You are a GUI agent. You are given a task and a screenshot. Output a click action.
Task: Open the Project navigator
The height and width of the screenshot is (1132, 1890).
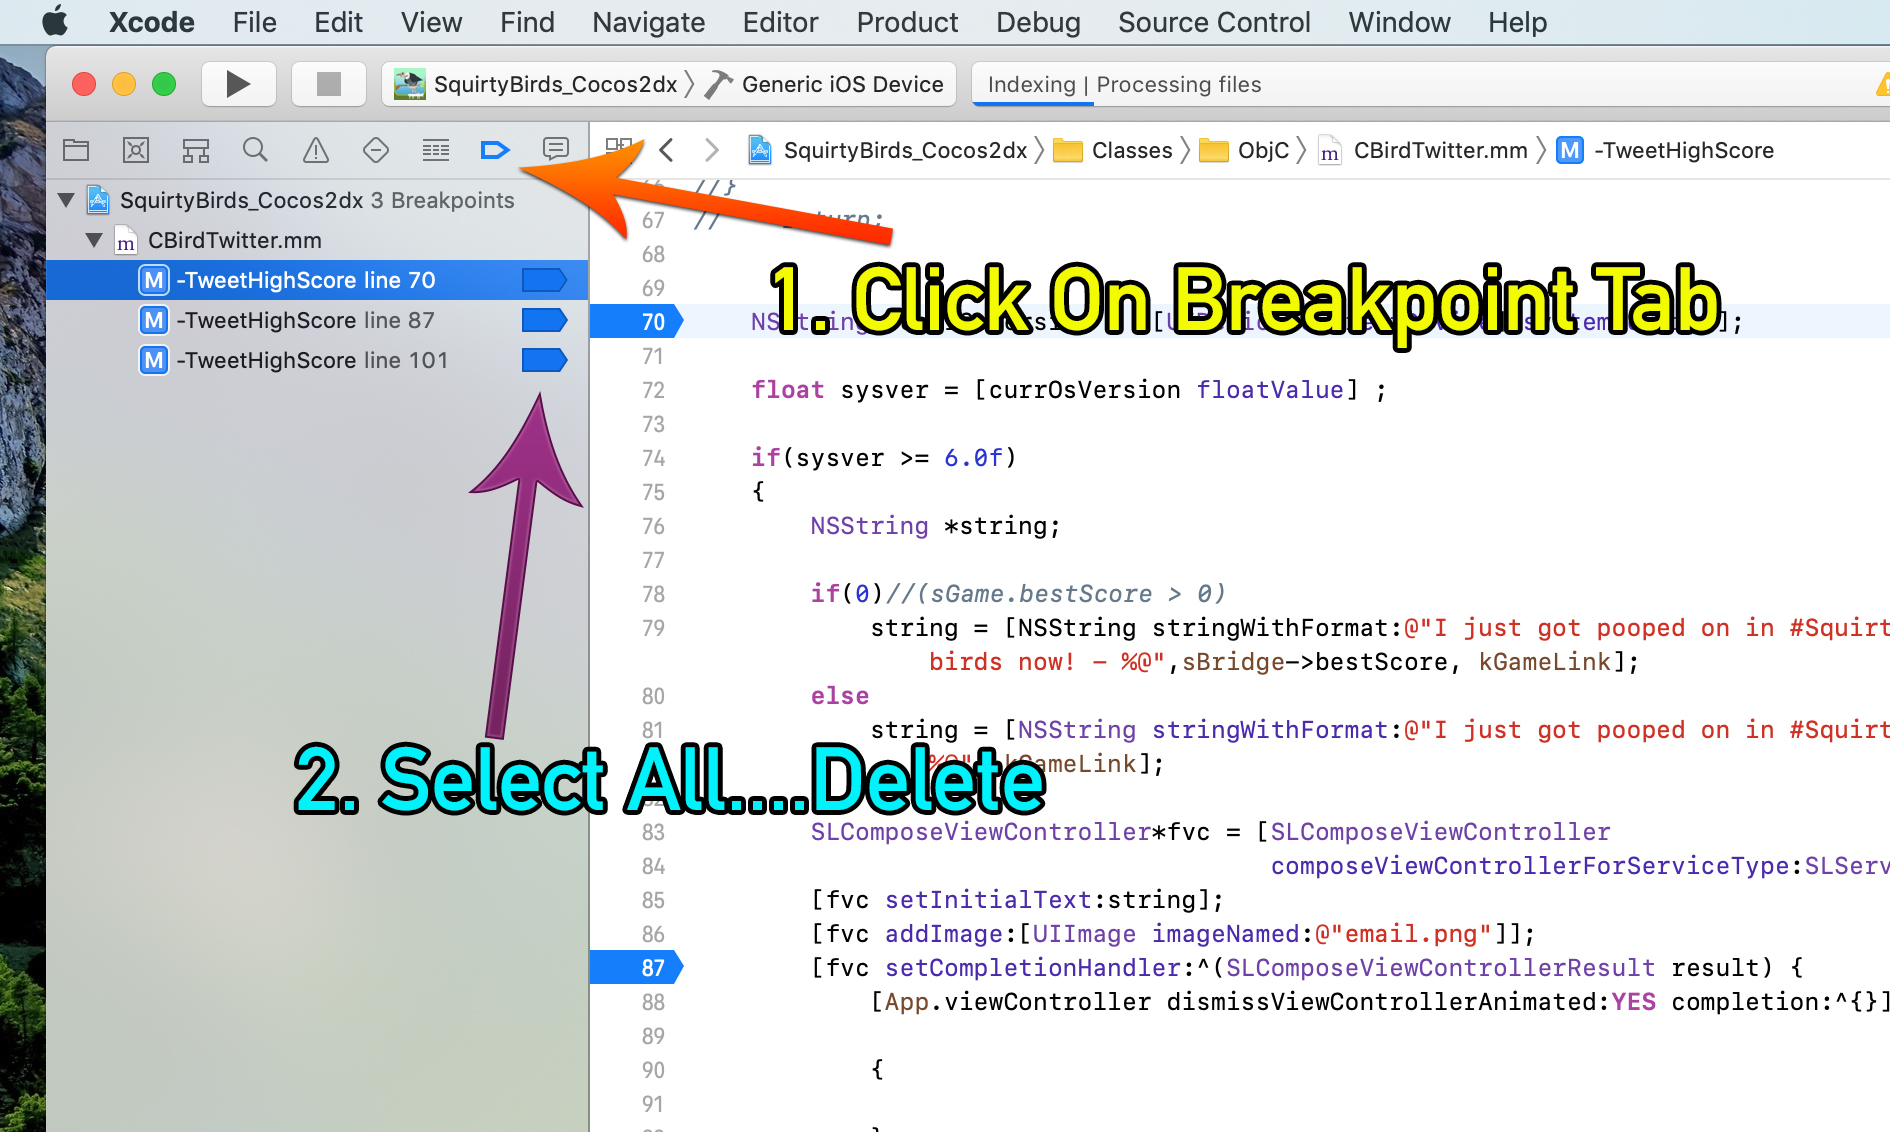coord(76,150)
